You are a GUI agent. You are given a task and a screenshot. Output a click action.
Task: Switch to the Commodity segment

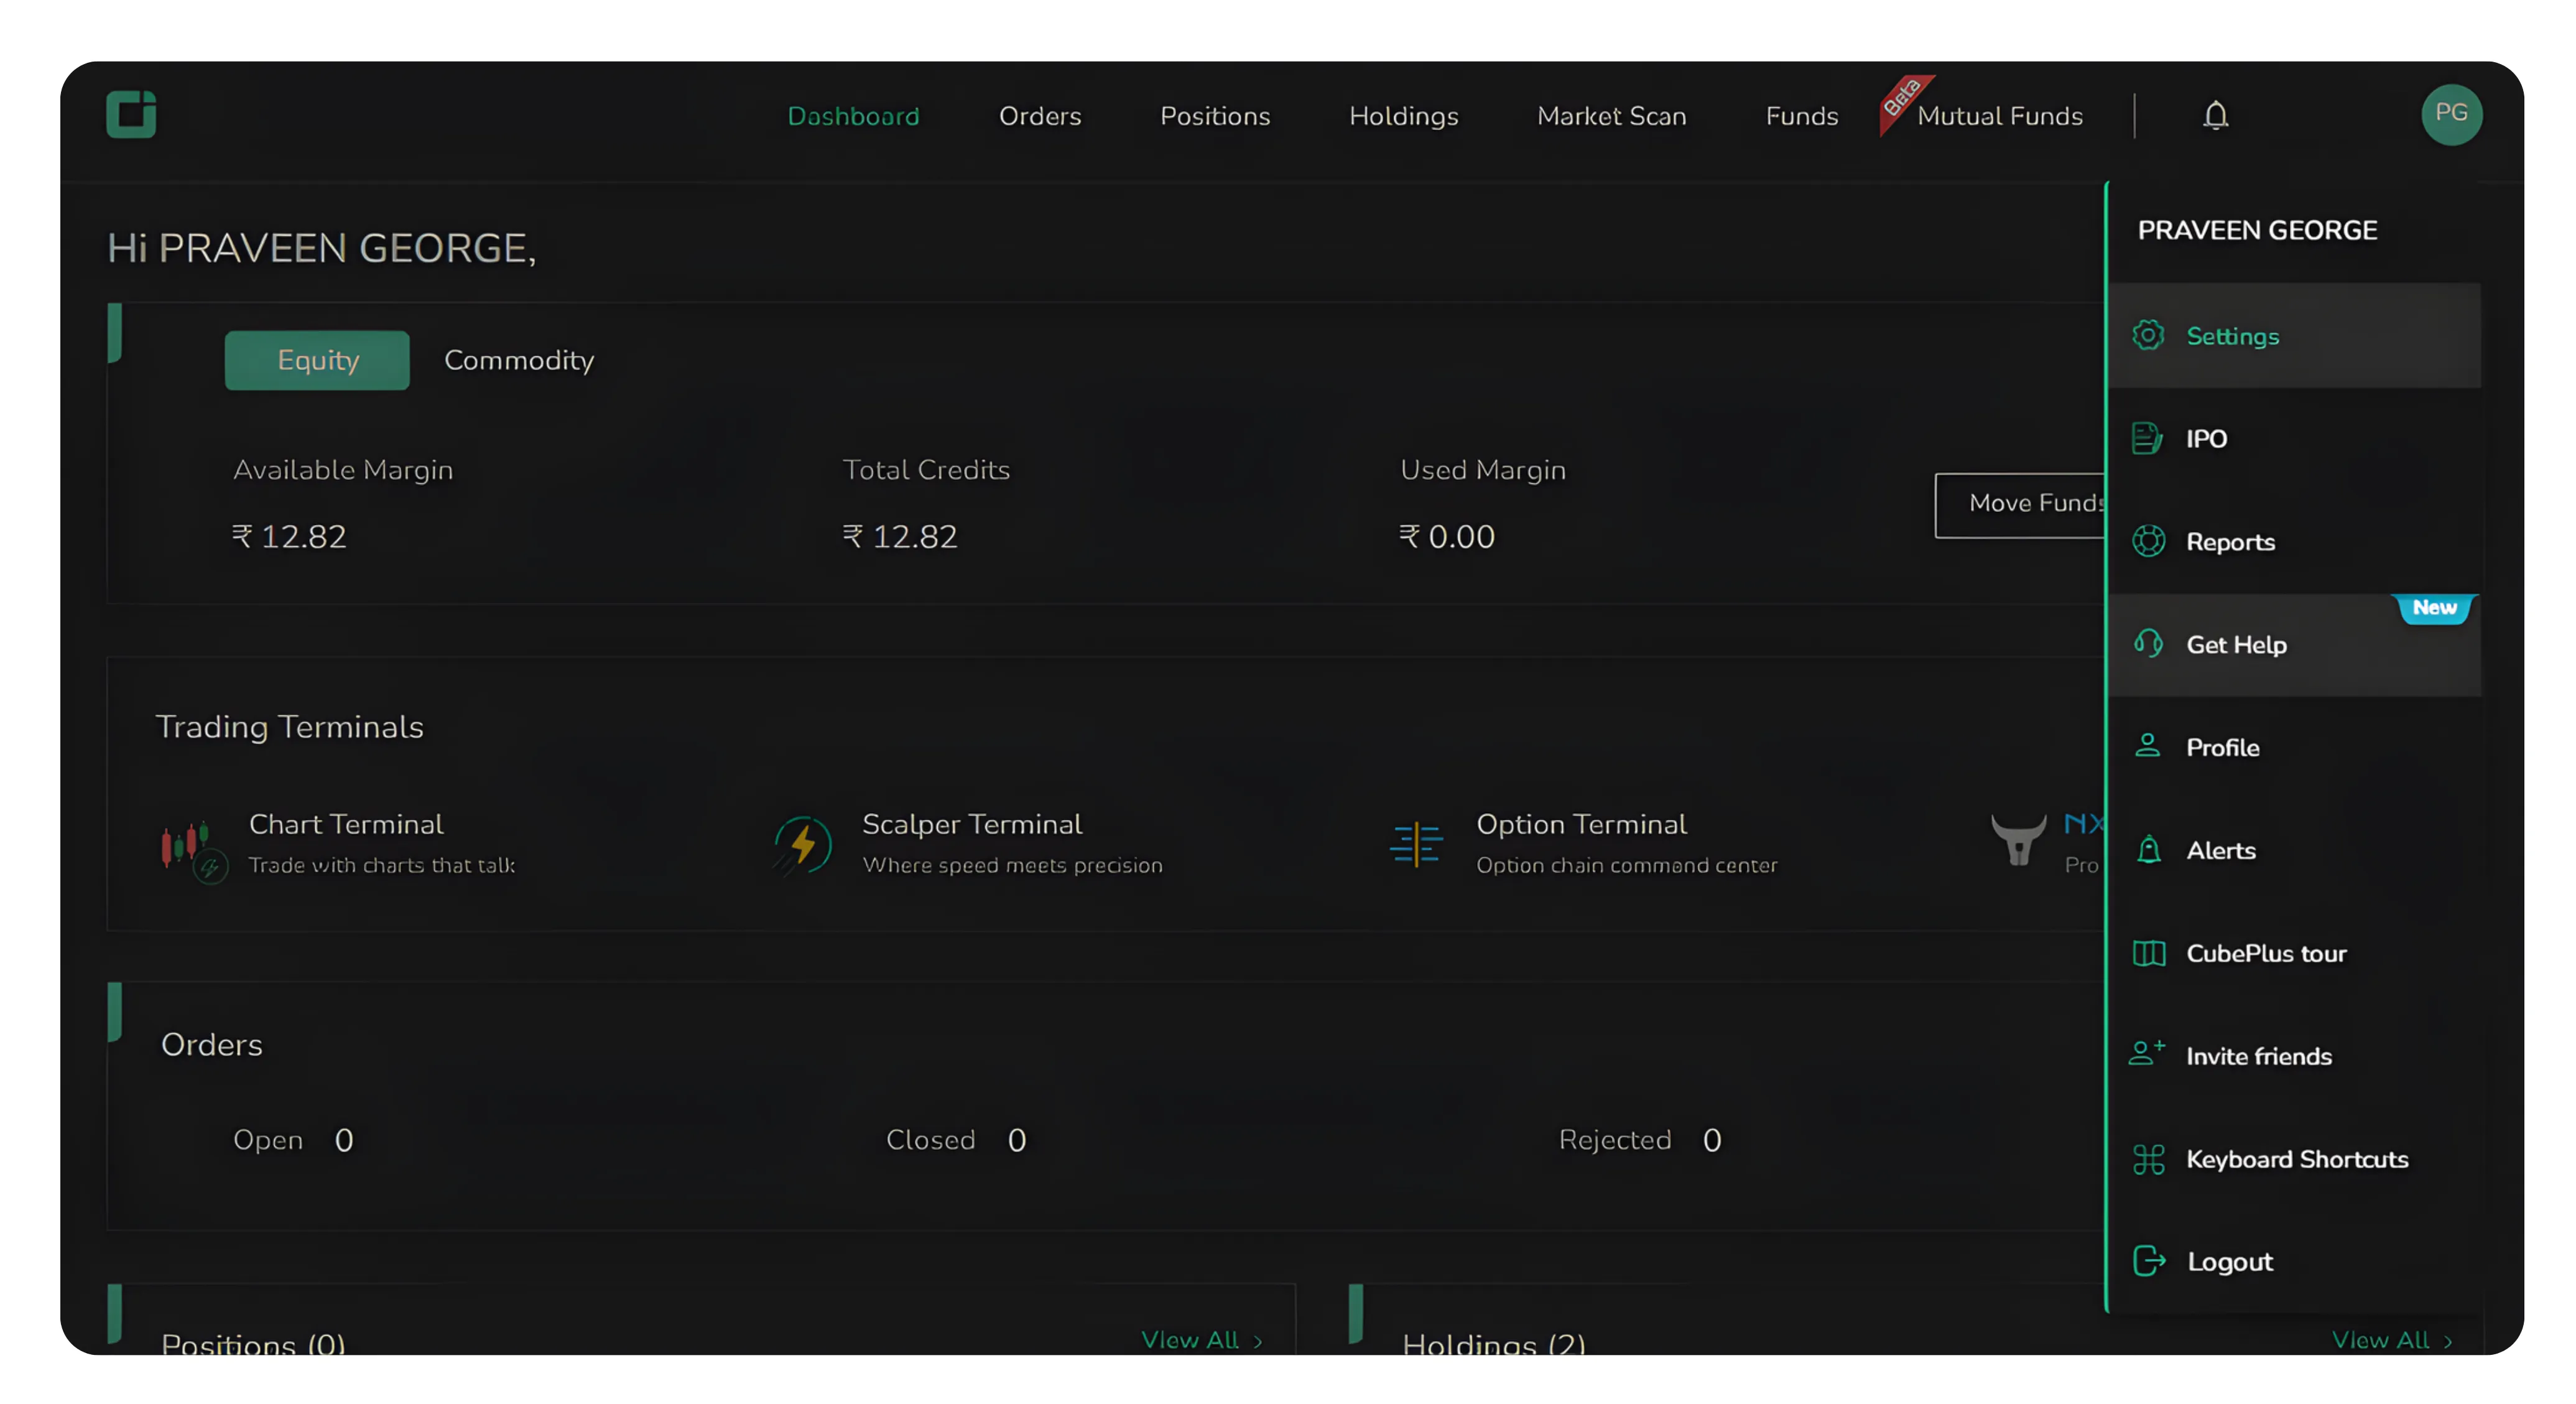pyautogui.click(x=518, y=360)
